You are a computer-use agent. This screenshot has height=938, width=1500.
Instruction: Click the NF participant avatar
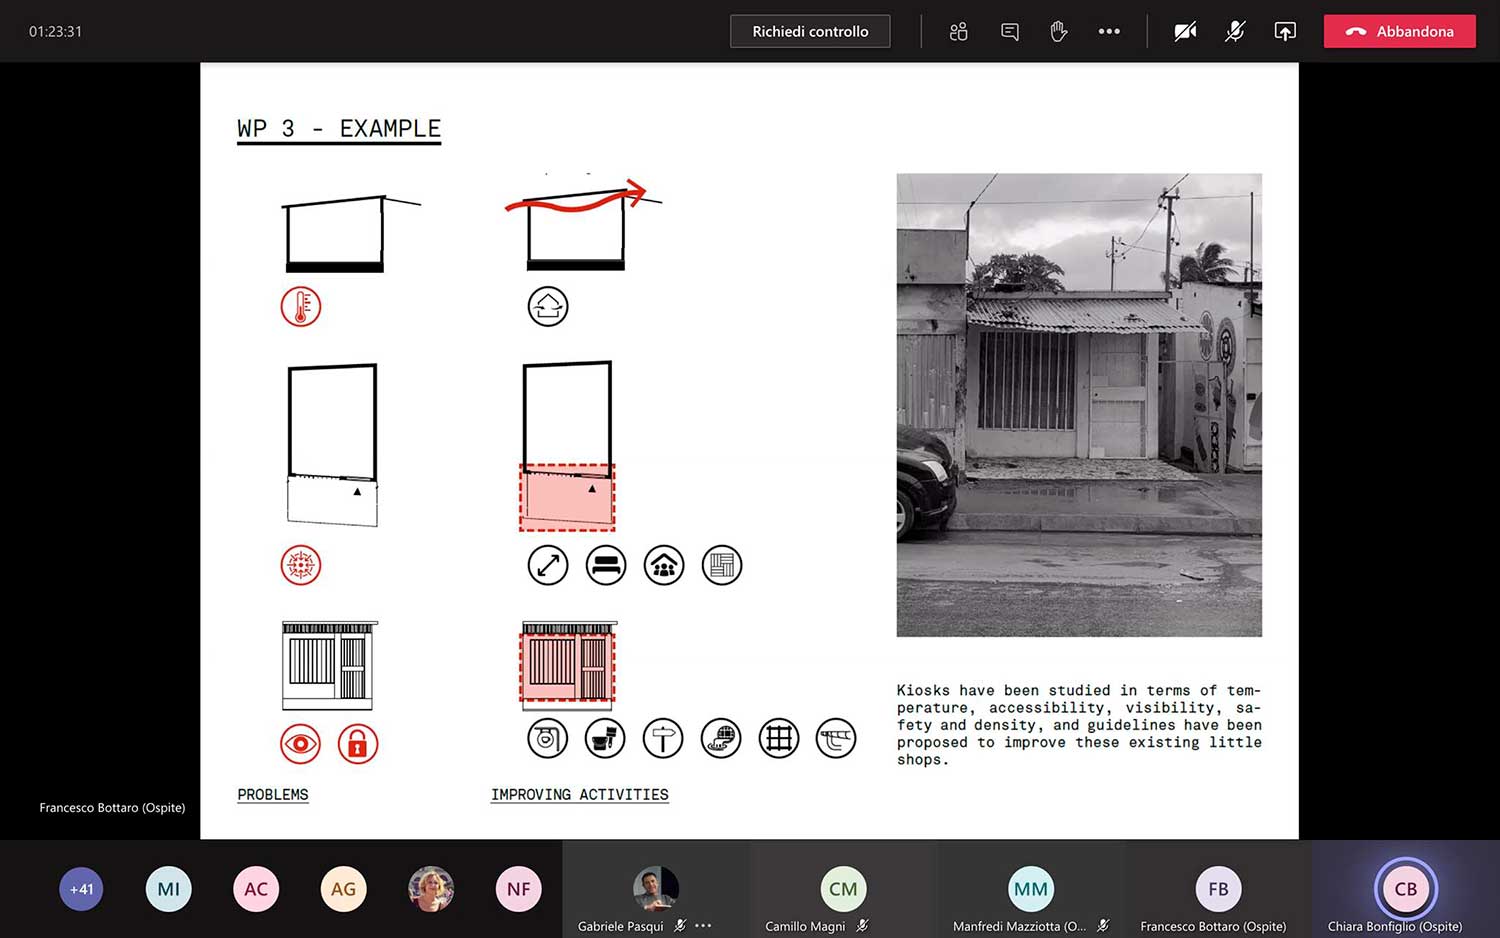518,888
